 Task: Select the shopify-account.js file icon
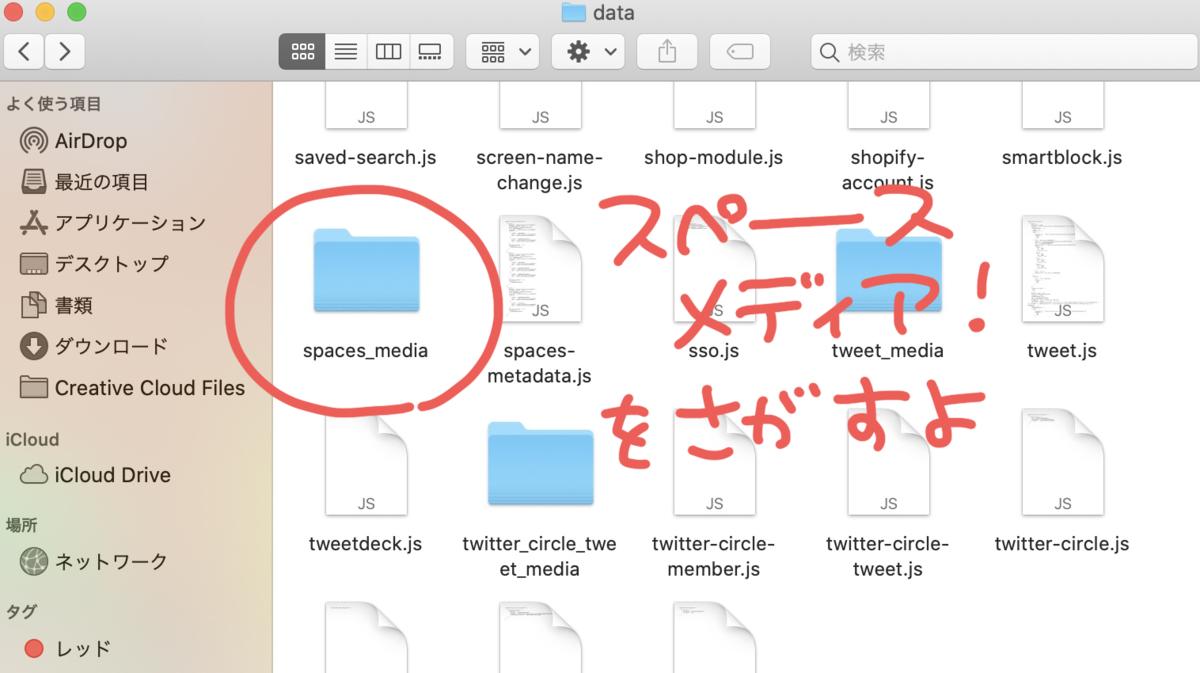[x=888, y=107]
